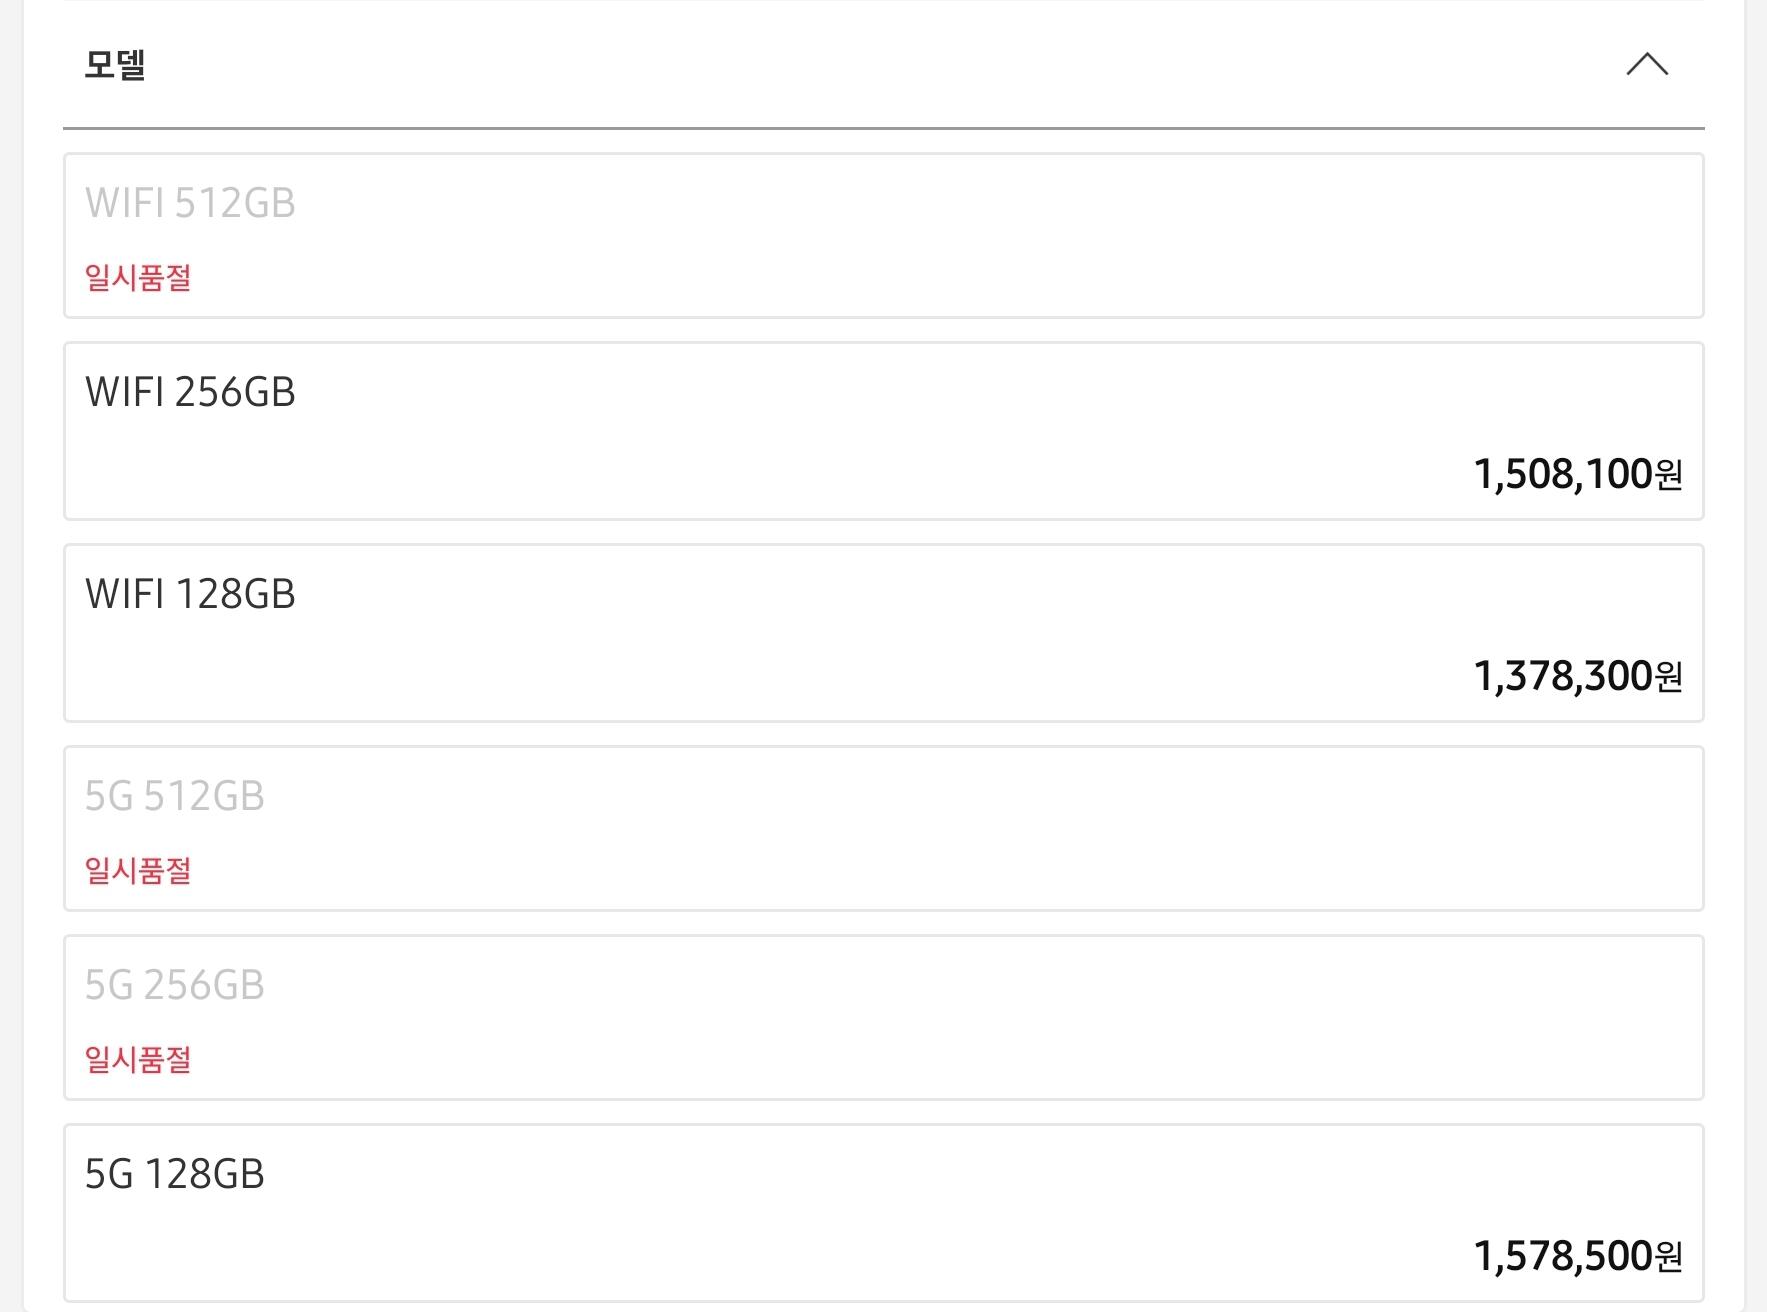Viewport: 1767px width, 1312px height.
Task: Click the 모델 section header title
Action: click(x=115, y=65)
